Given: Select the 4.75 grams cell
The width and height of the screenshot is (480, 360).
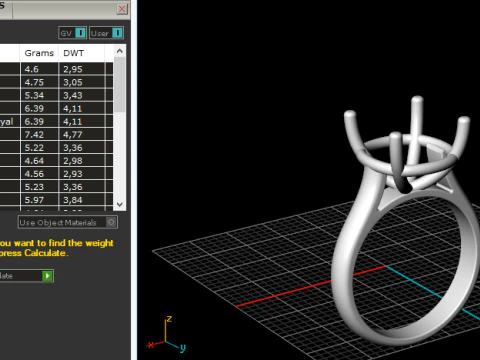Looking at the screenshot, I should coord(39,82).
